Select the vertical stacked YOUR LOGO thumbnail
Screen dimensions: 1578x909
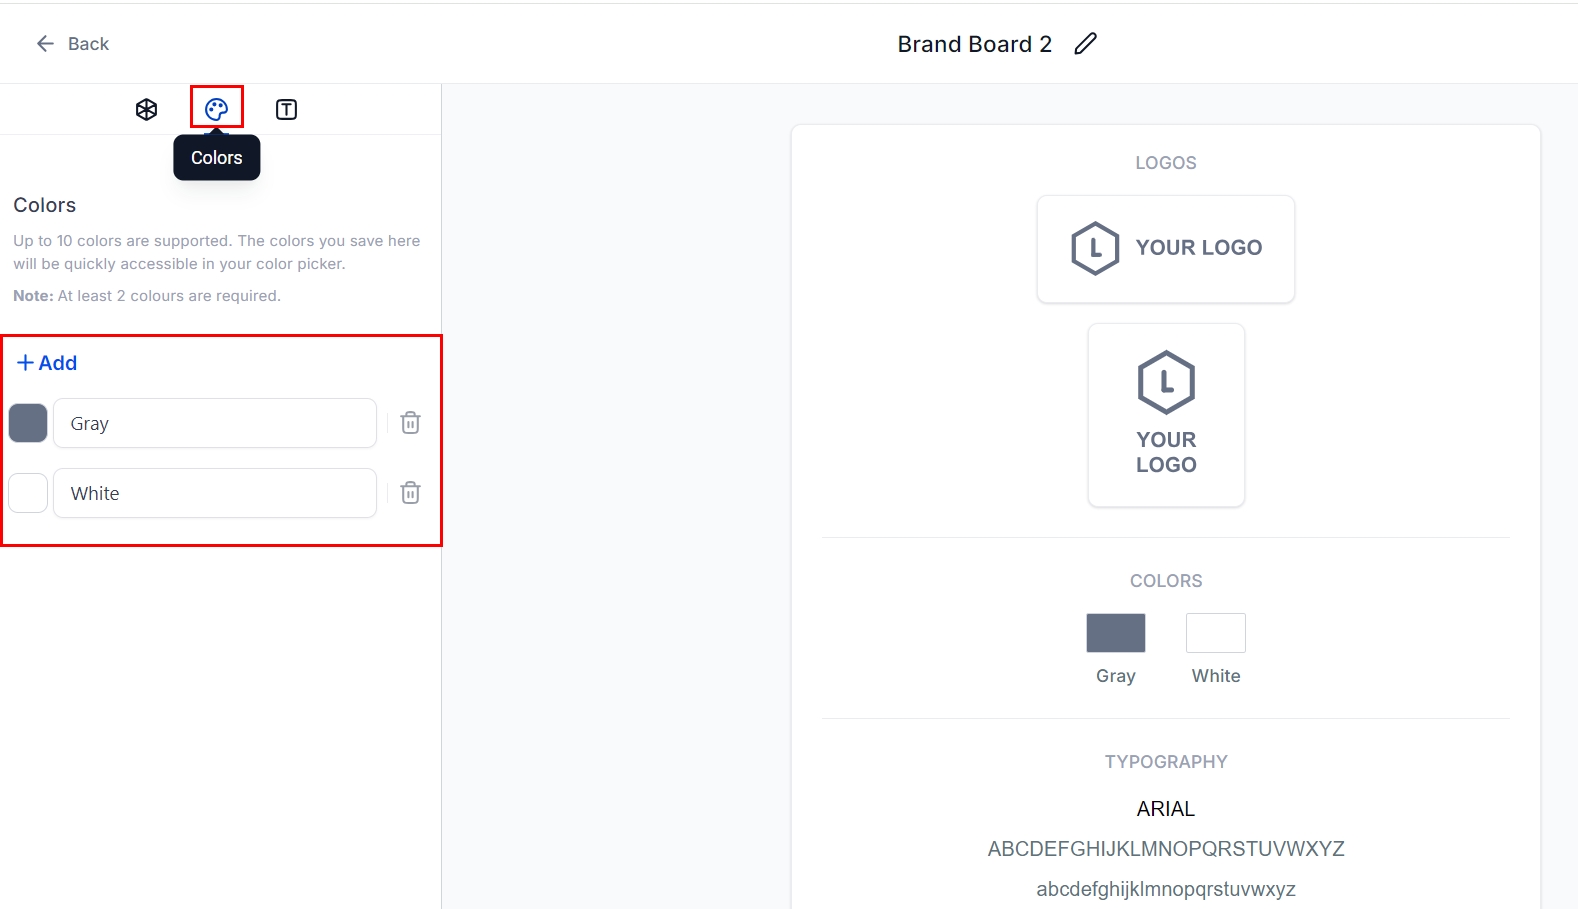click(1166, 414)
